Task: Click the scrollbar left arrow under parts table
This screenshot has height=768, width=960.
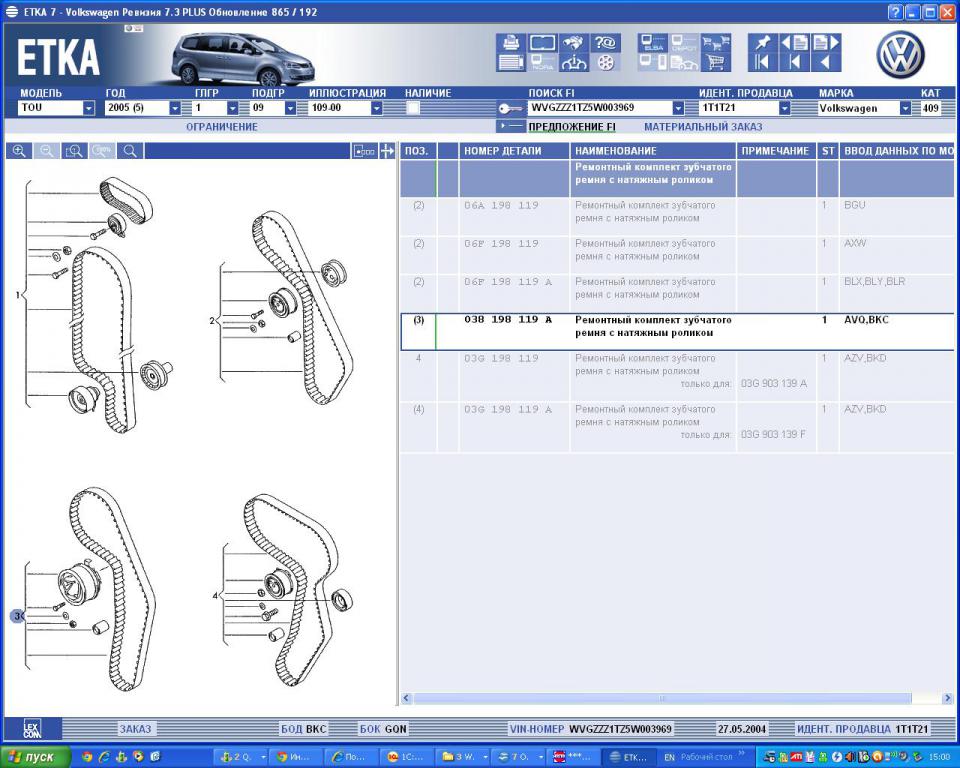Action: tap(407, 698)
